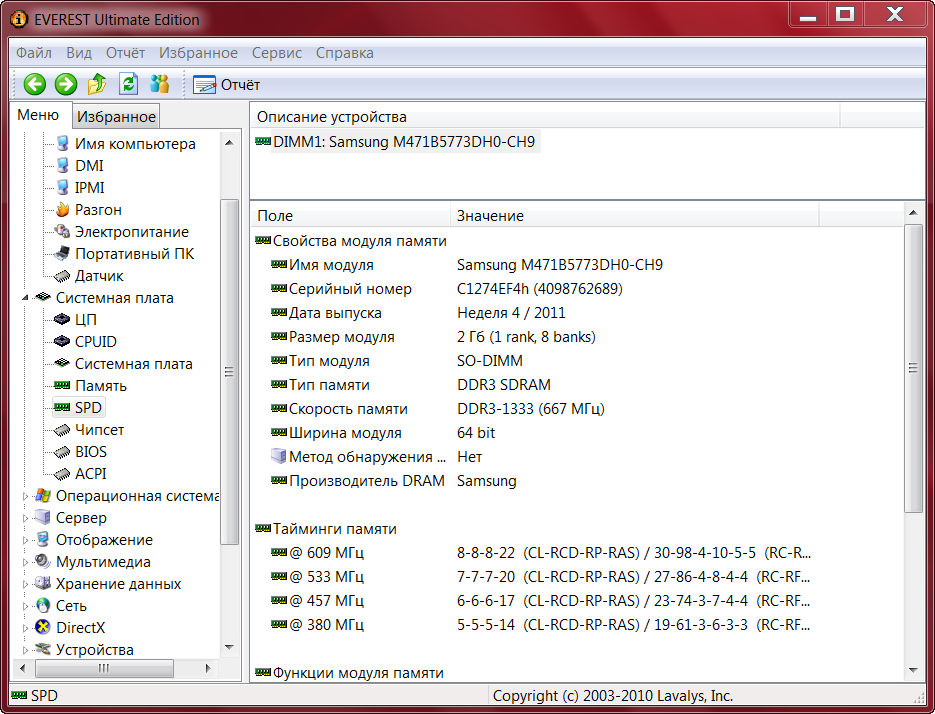This screenshot has height=714, width=935.
Task: Click the Описание устройства column header
Action: 544,117
